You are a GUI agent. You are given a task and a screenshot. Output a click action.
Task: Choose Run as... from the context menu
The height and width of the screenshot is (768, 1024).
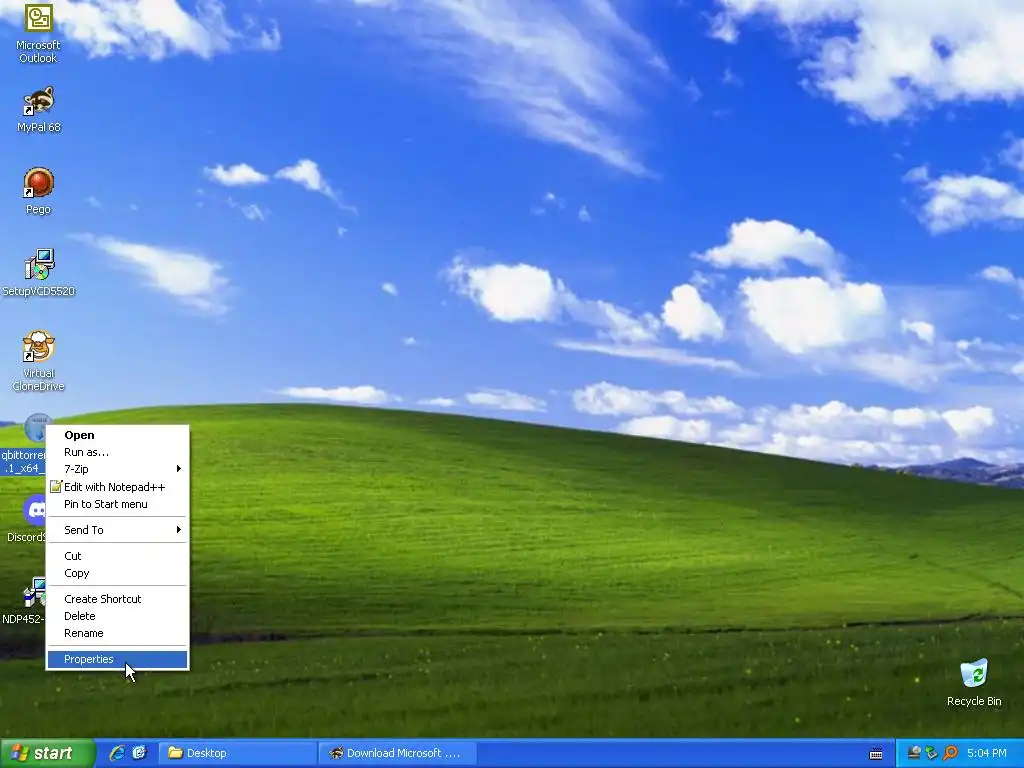point(118,452)
